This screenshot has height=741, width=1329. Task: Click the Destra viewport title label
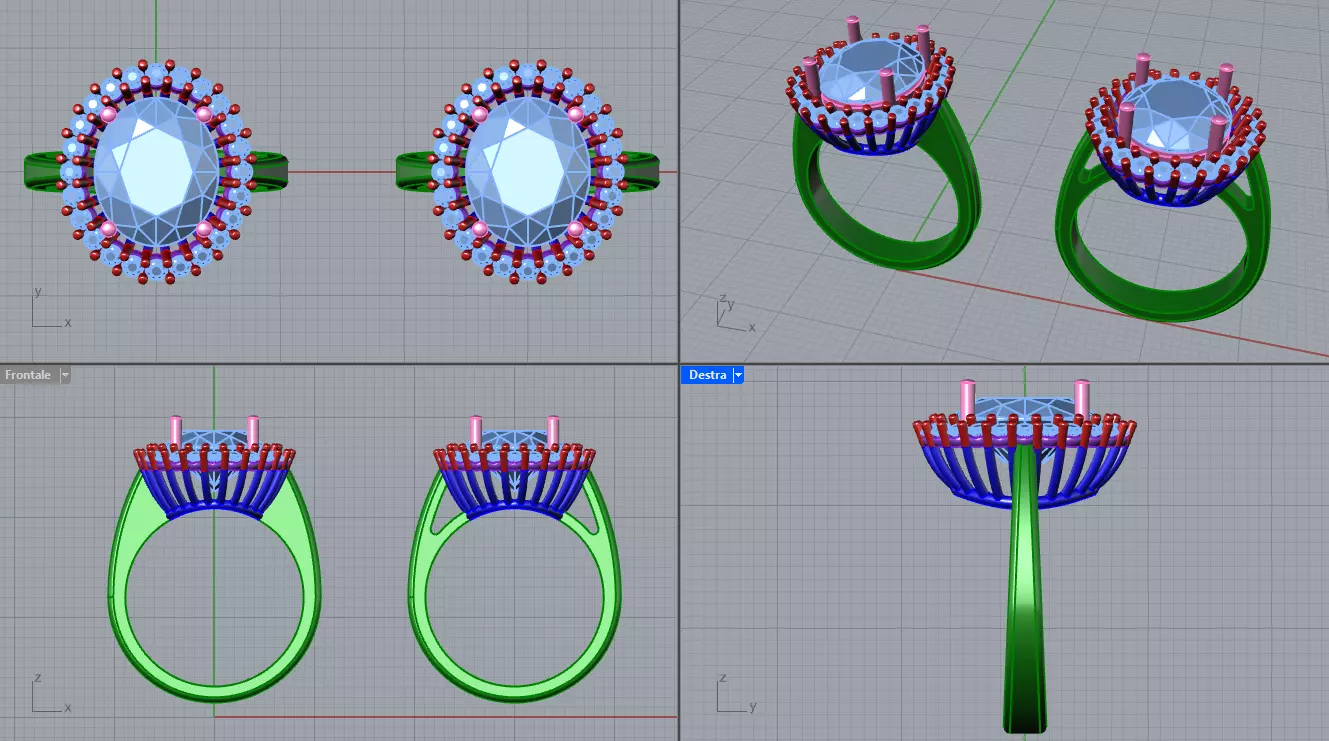click(707, 375)
